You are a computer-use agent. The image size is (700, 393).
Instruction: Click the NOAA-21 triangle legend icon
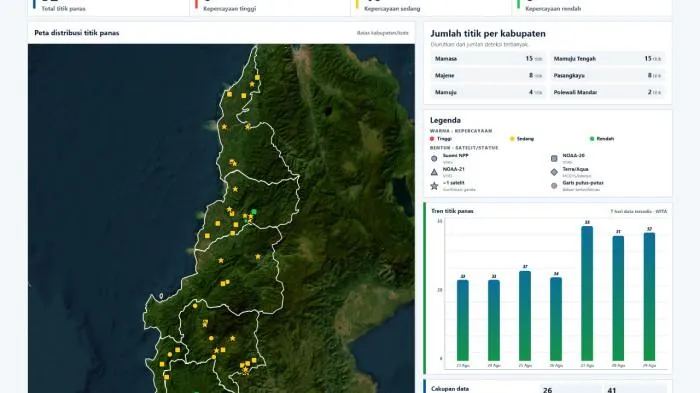[x=434, y=172]
